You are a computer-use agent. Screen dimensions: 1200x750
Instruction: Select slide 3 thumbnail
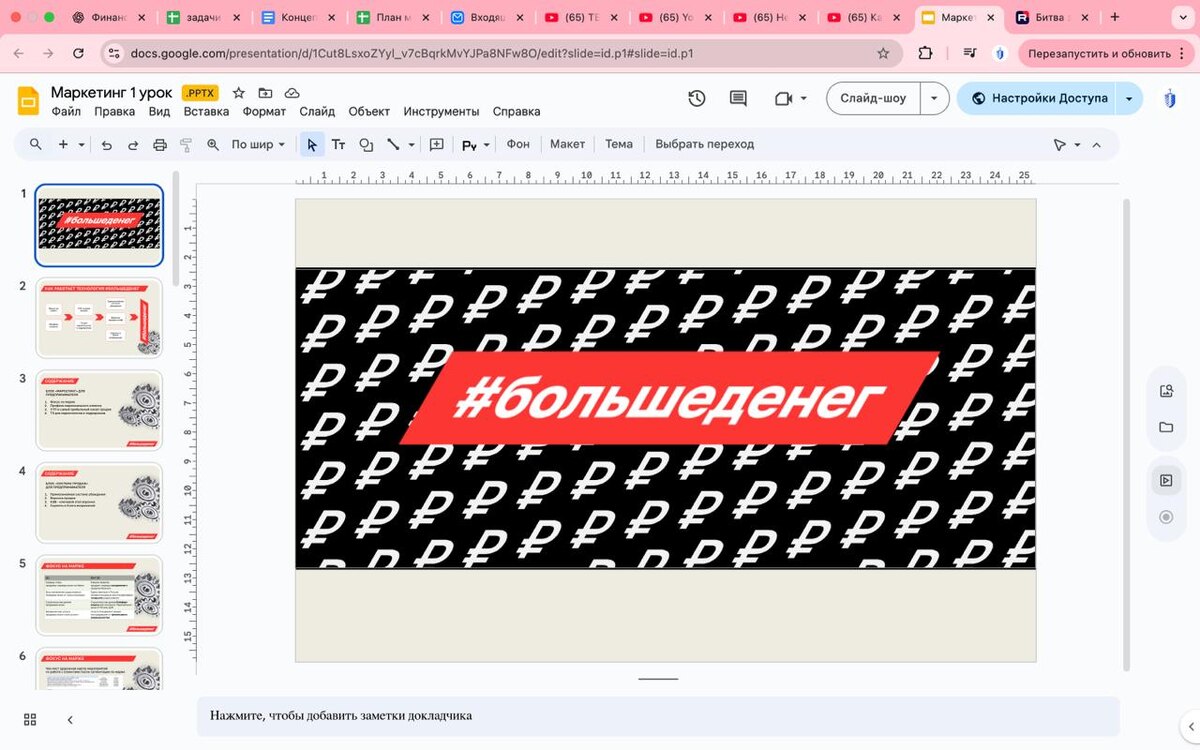click(x=99, y=411)
